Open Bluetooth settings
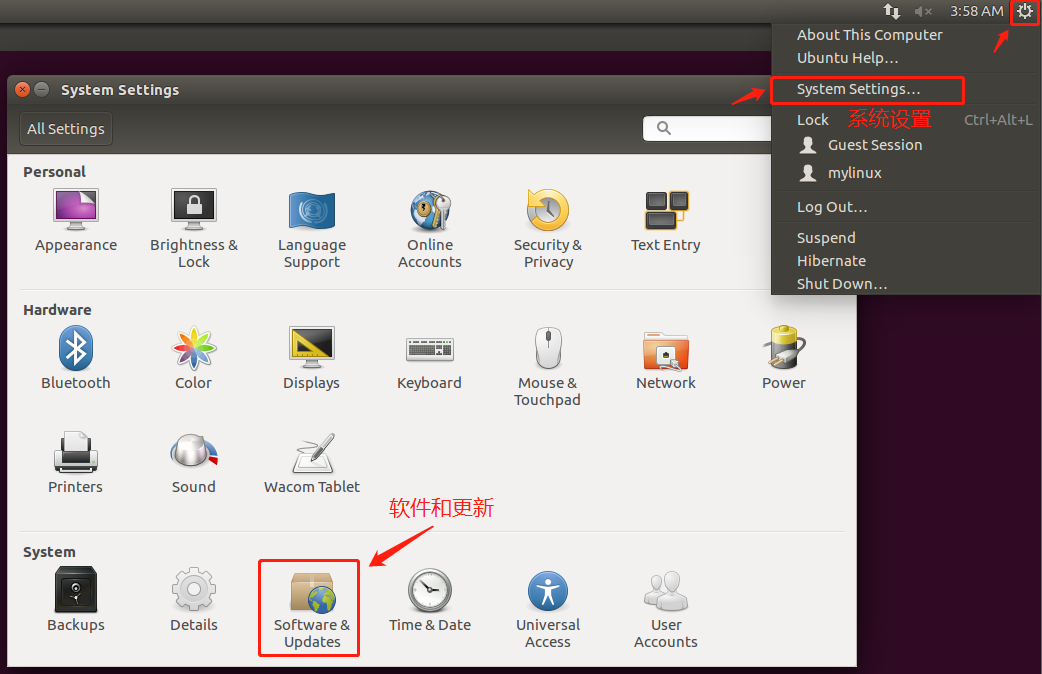This screenshot has width=1042, height=674. pos(76,358)
